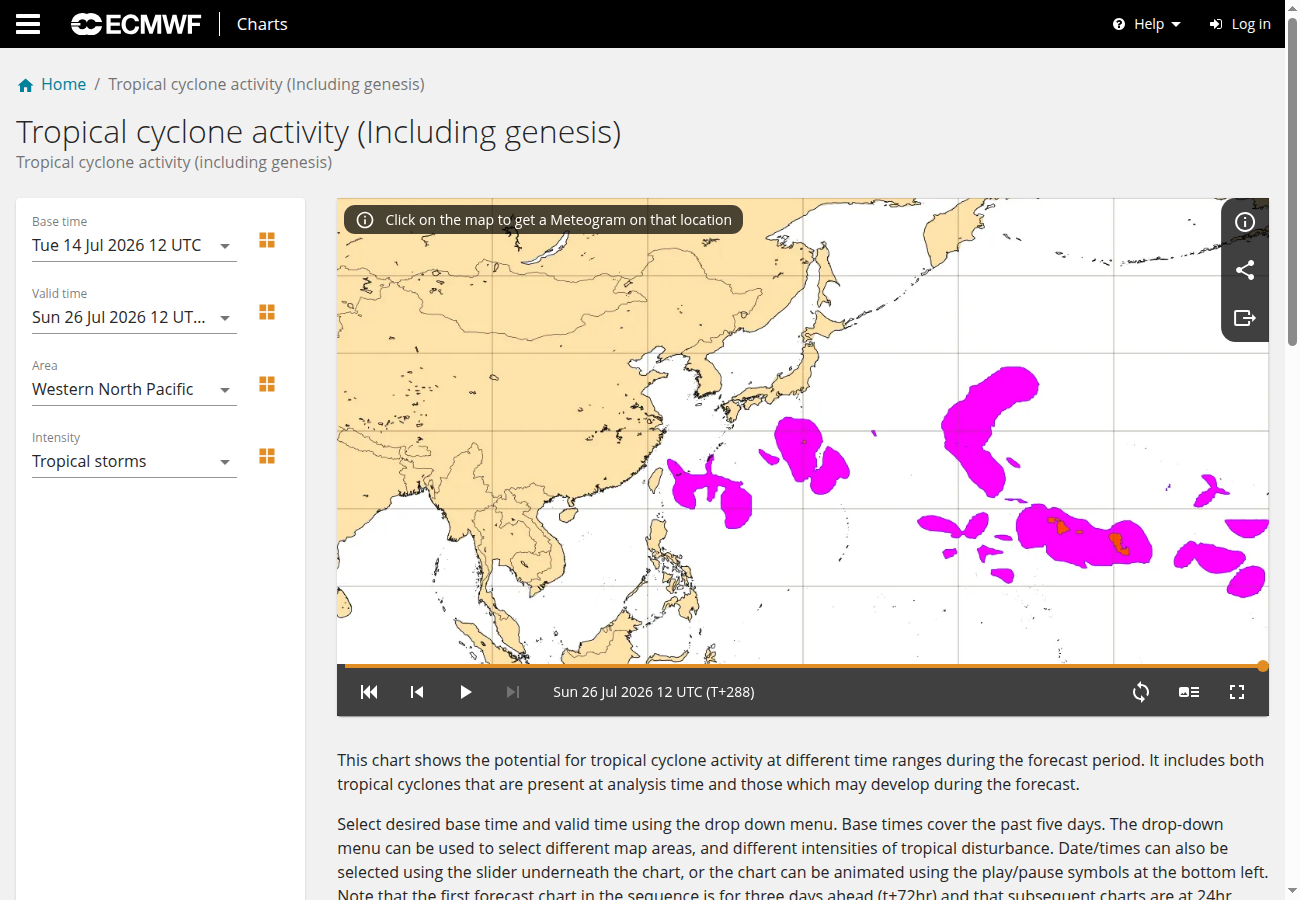Open Charts section in header
This screenshot has height=900, width=1300.
pyautogui.click(x=262, y=24)
